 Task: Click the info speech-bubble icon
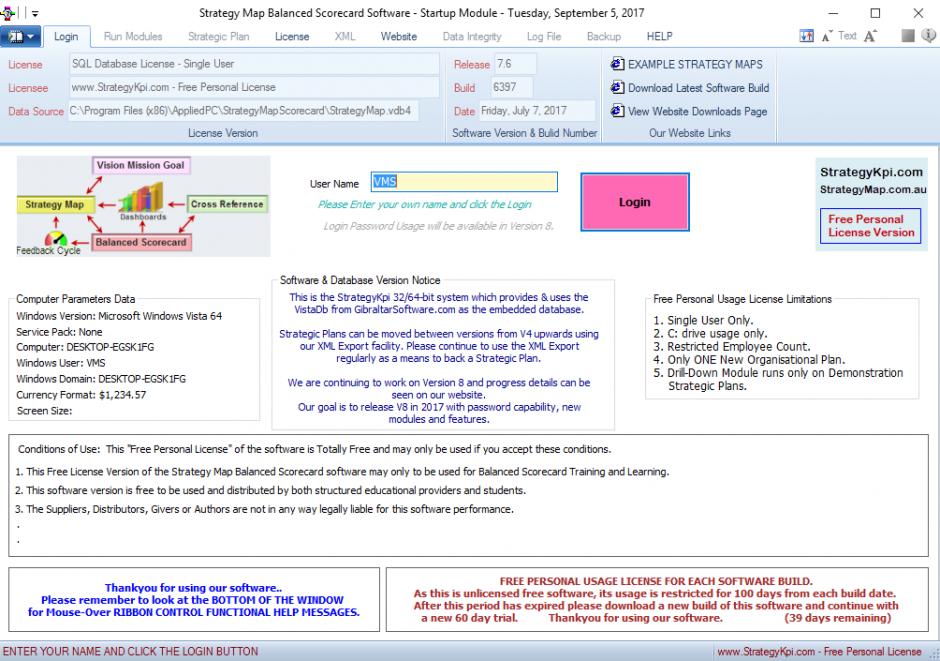point(929,36)
